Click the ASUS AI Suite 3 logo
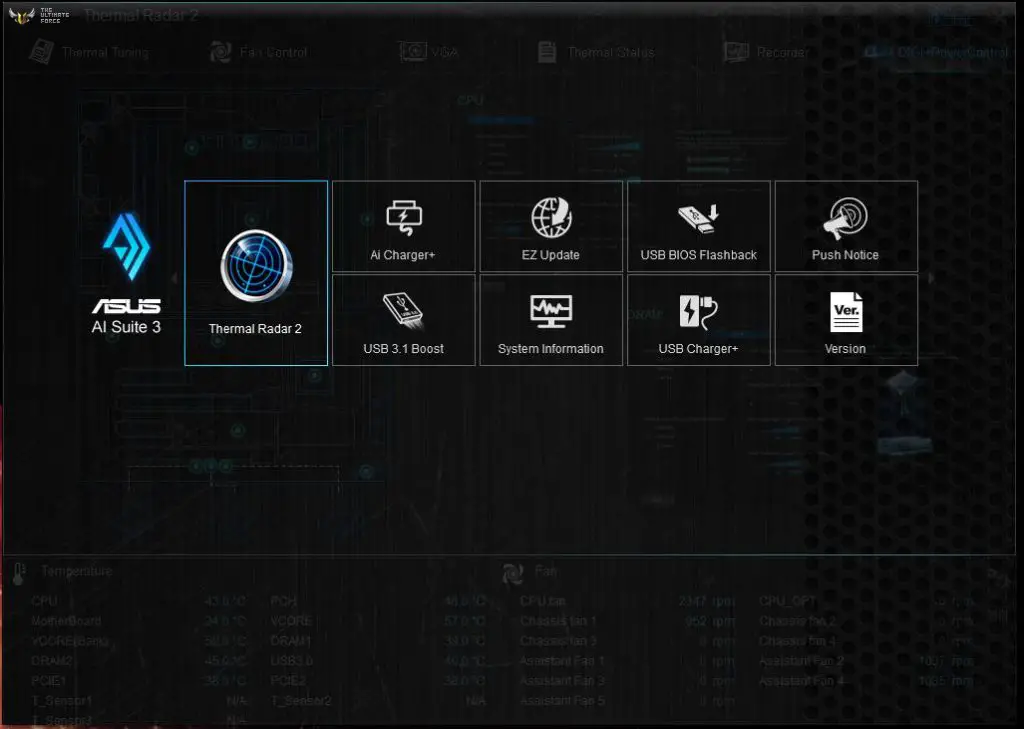This screenshot has height=729, width=1024. [126, 274]
